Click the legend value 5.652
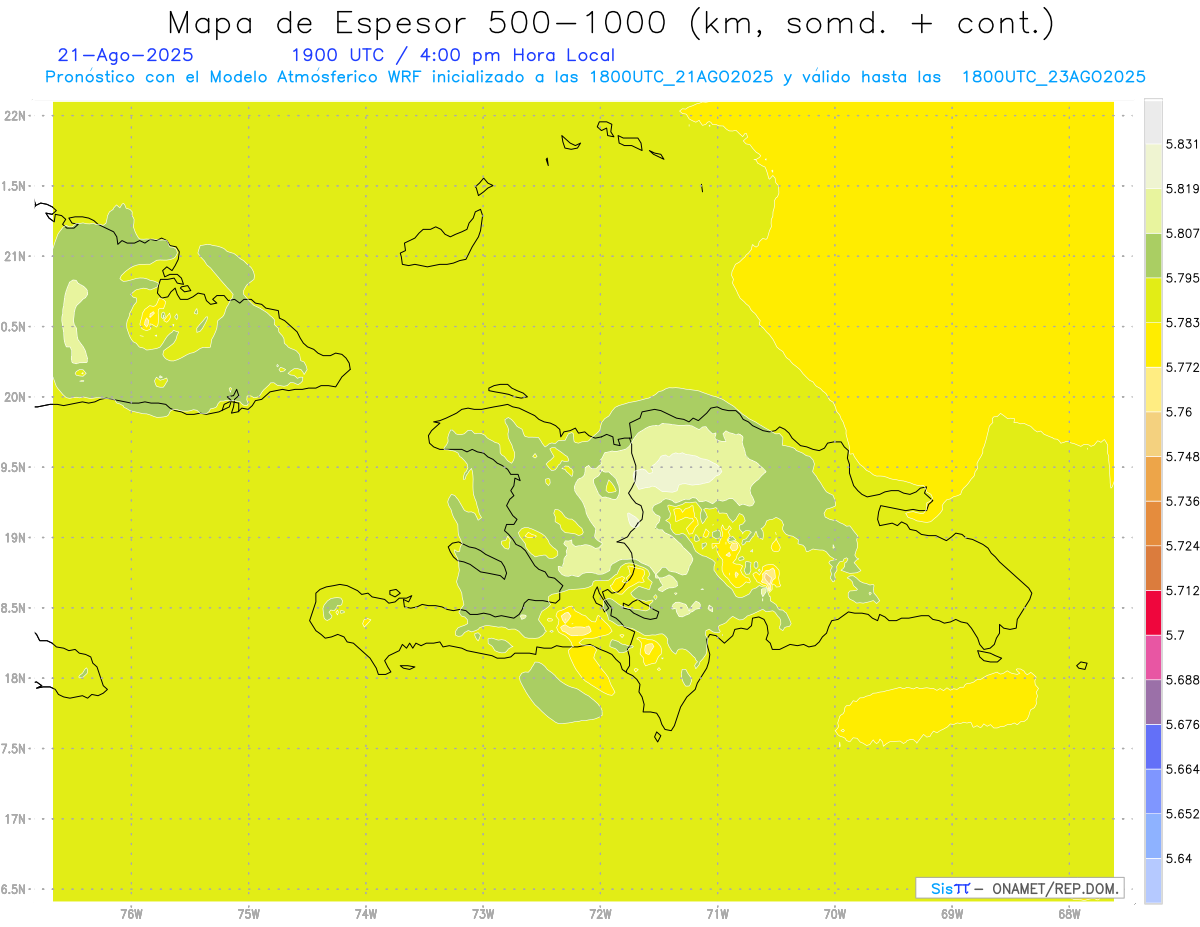The height and width of the screenshot is (927, 1200). pos(1183,813)
